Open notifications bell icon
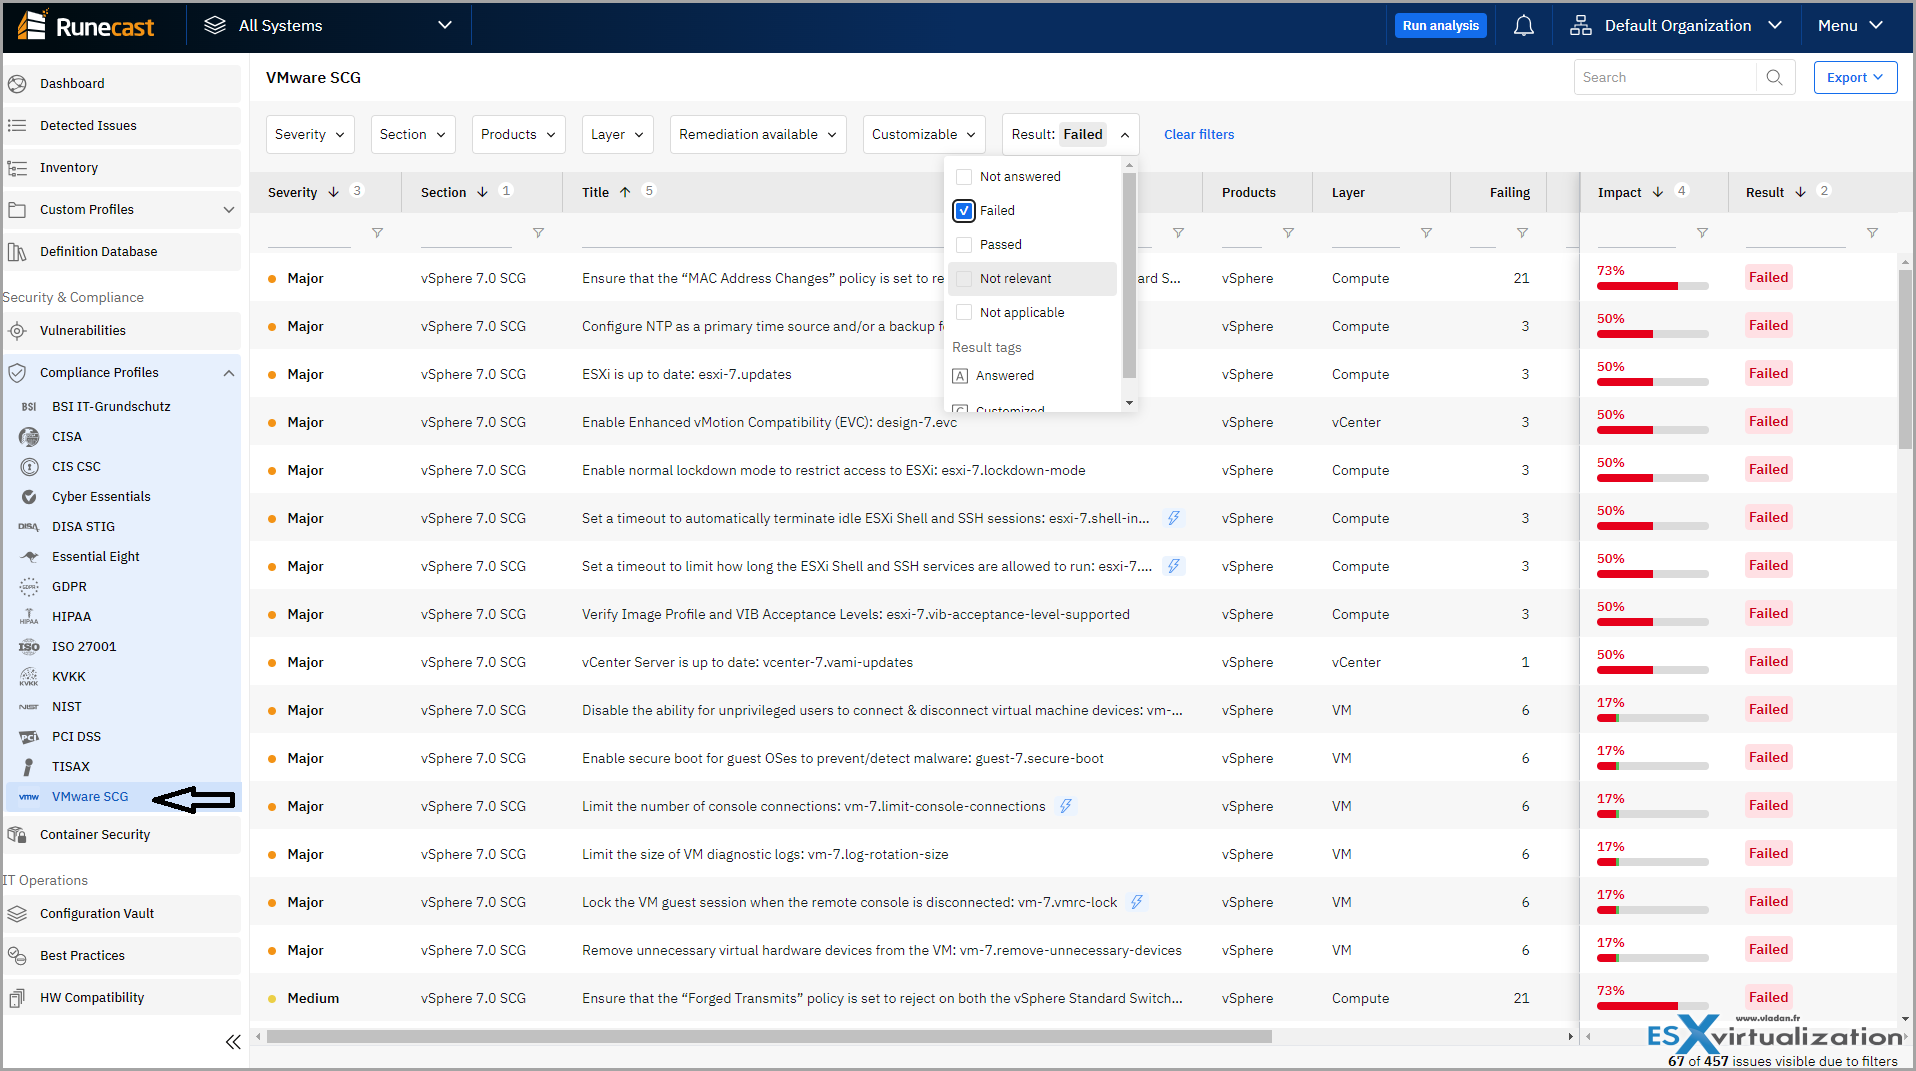This screenshot has height=1071, width=1916. point(1523,26)
